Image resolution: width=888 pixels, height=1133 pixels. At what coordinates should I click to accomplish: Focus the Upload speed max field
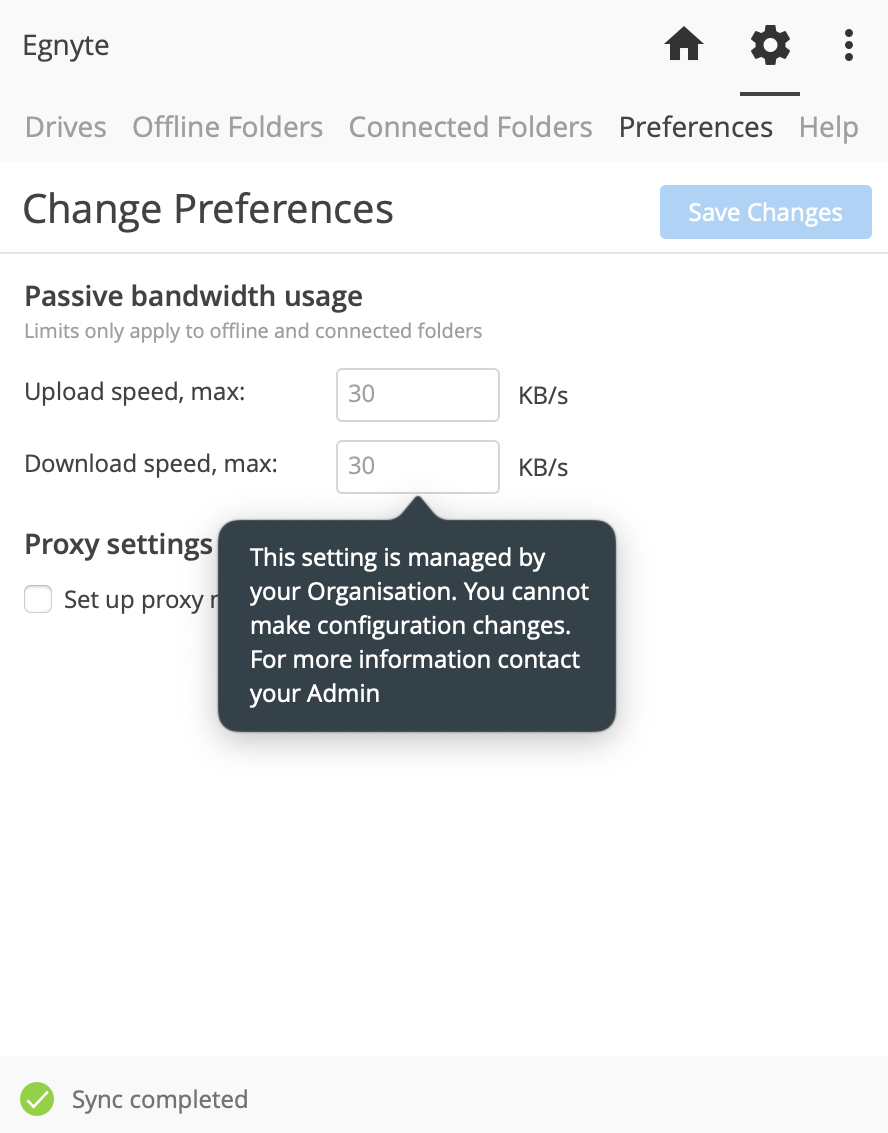(x=418, y=395)
